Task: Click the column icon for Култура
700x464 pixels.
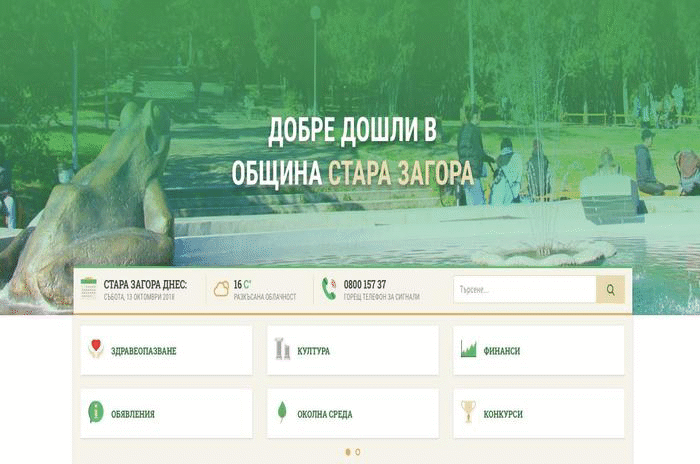Action: coord(282,349)
